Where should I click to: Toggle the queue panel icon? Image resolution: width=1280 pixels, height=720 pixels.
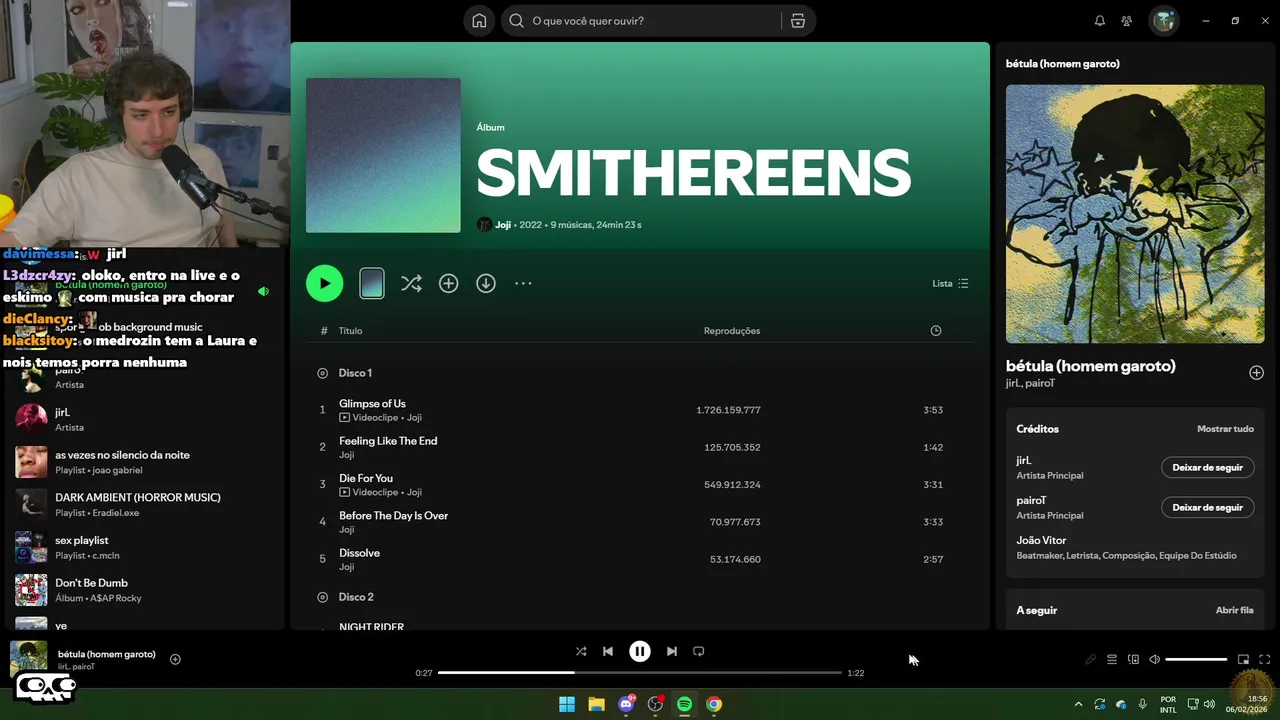click(x=1112, y=660)
